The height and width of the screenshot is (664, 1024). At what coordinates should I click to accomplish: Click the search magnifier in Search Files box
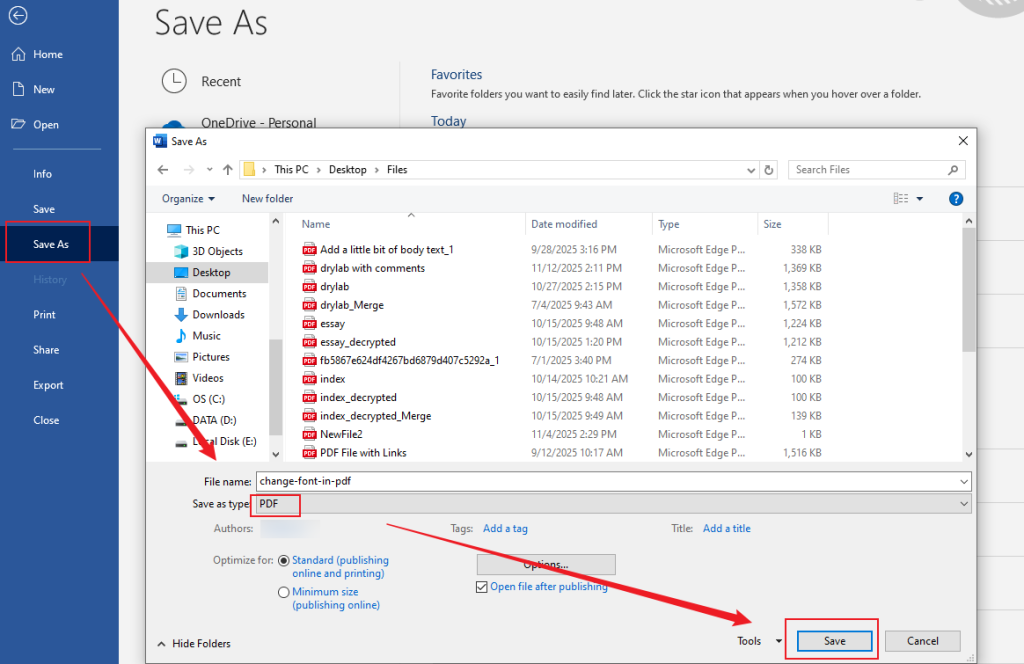(x=952, y=169)
